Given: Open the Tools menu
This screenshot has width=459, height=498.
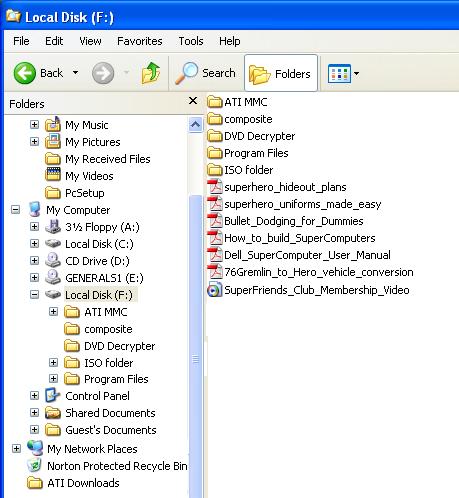Looking at the screenshot, I should pyautogui.click(x=191, y=41).
